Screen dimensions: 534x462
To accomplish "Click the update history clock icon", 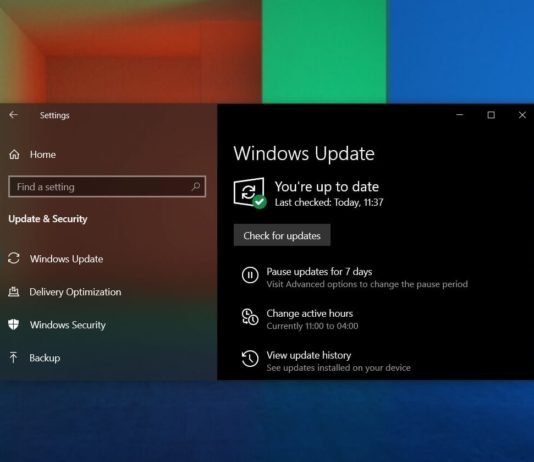I will 250,359.
